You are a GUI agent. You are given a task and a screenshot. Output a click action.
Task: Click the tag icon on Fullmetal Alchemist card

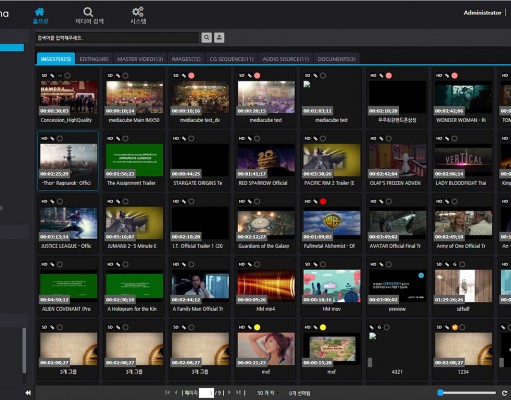pos(315,201)
